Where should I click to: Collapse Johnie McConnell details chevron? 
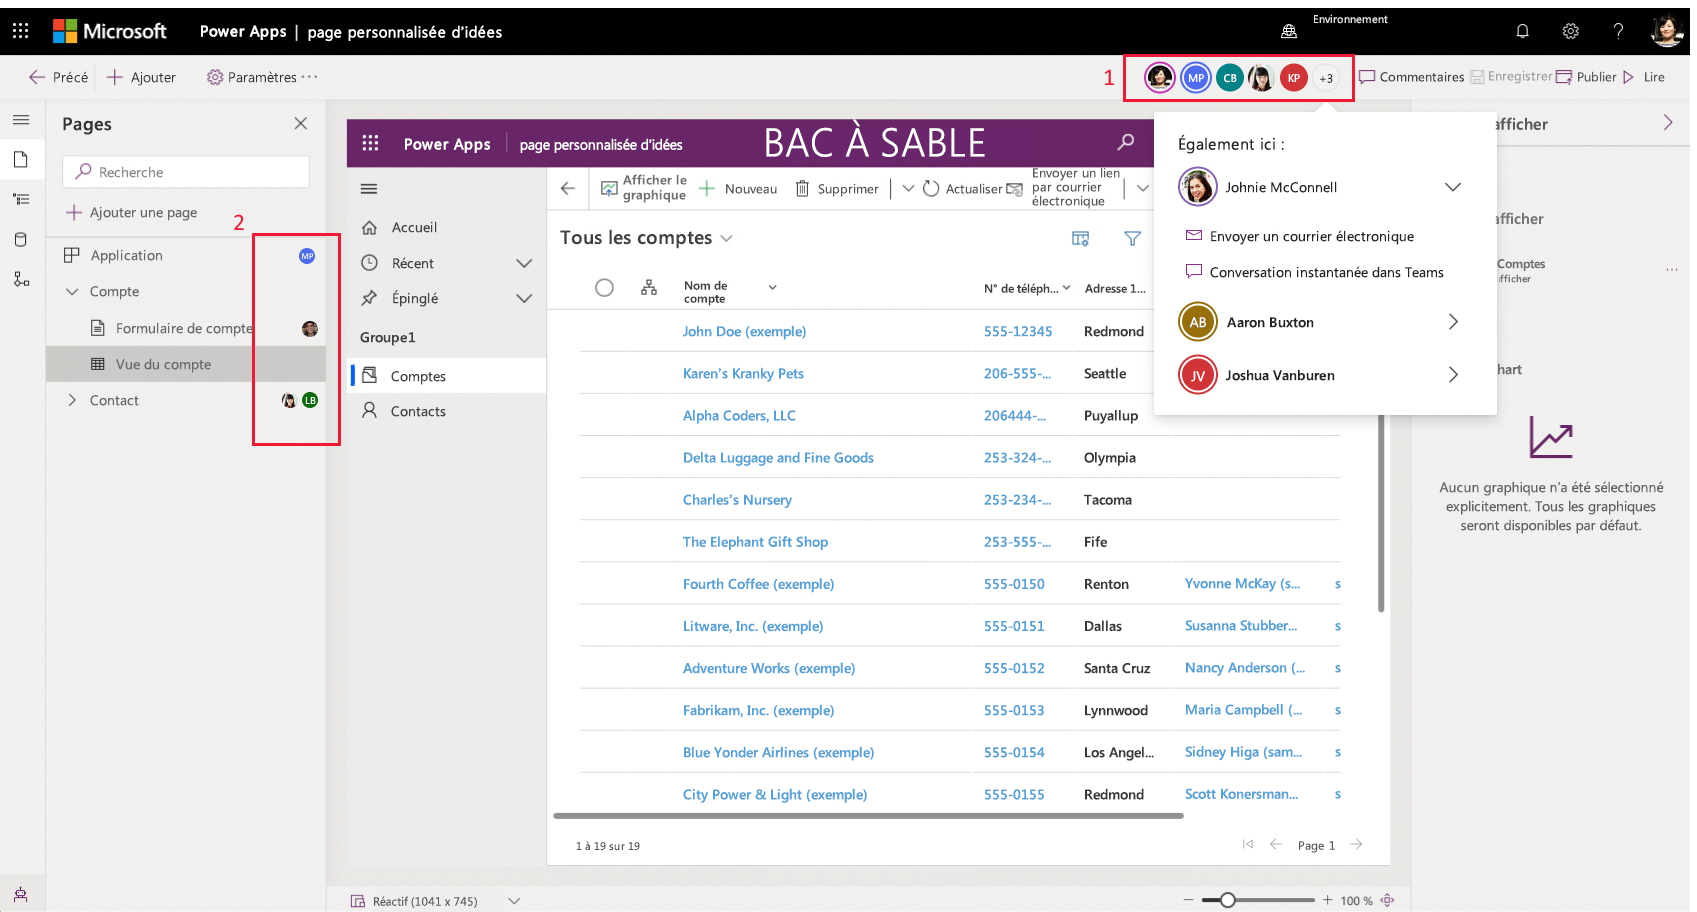coord(1453,187)
